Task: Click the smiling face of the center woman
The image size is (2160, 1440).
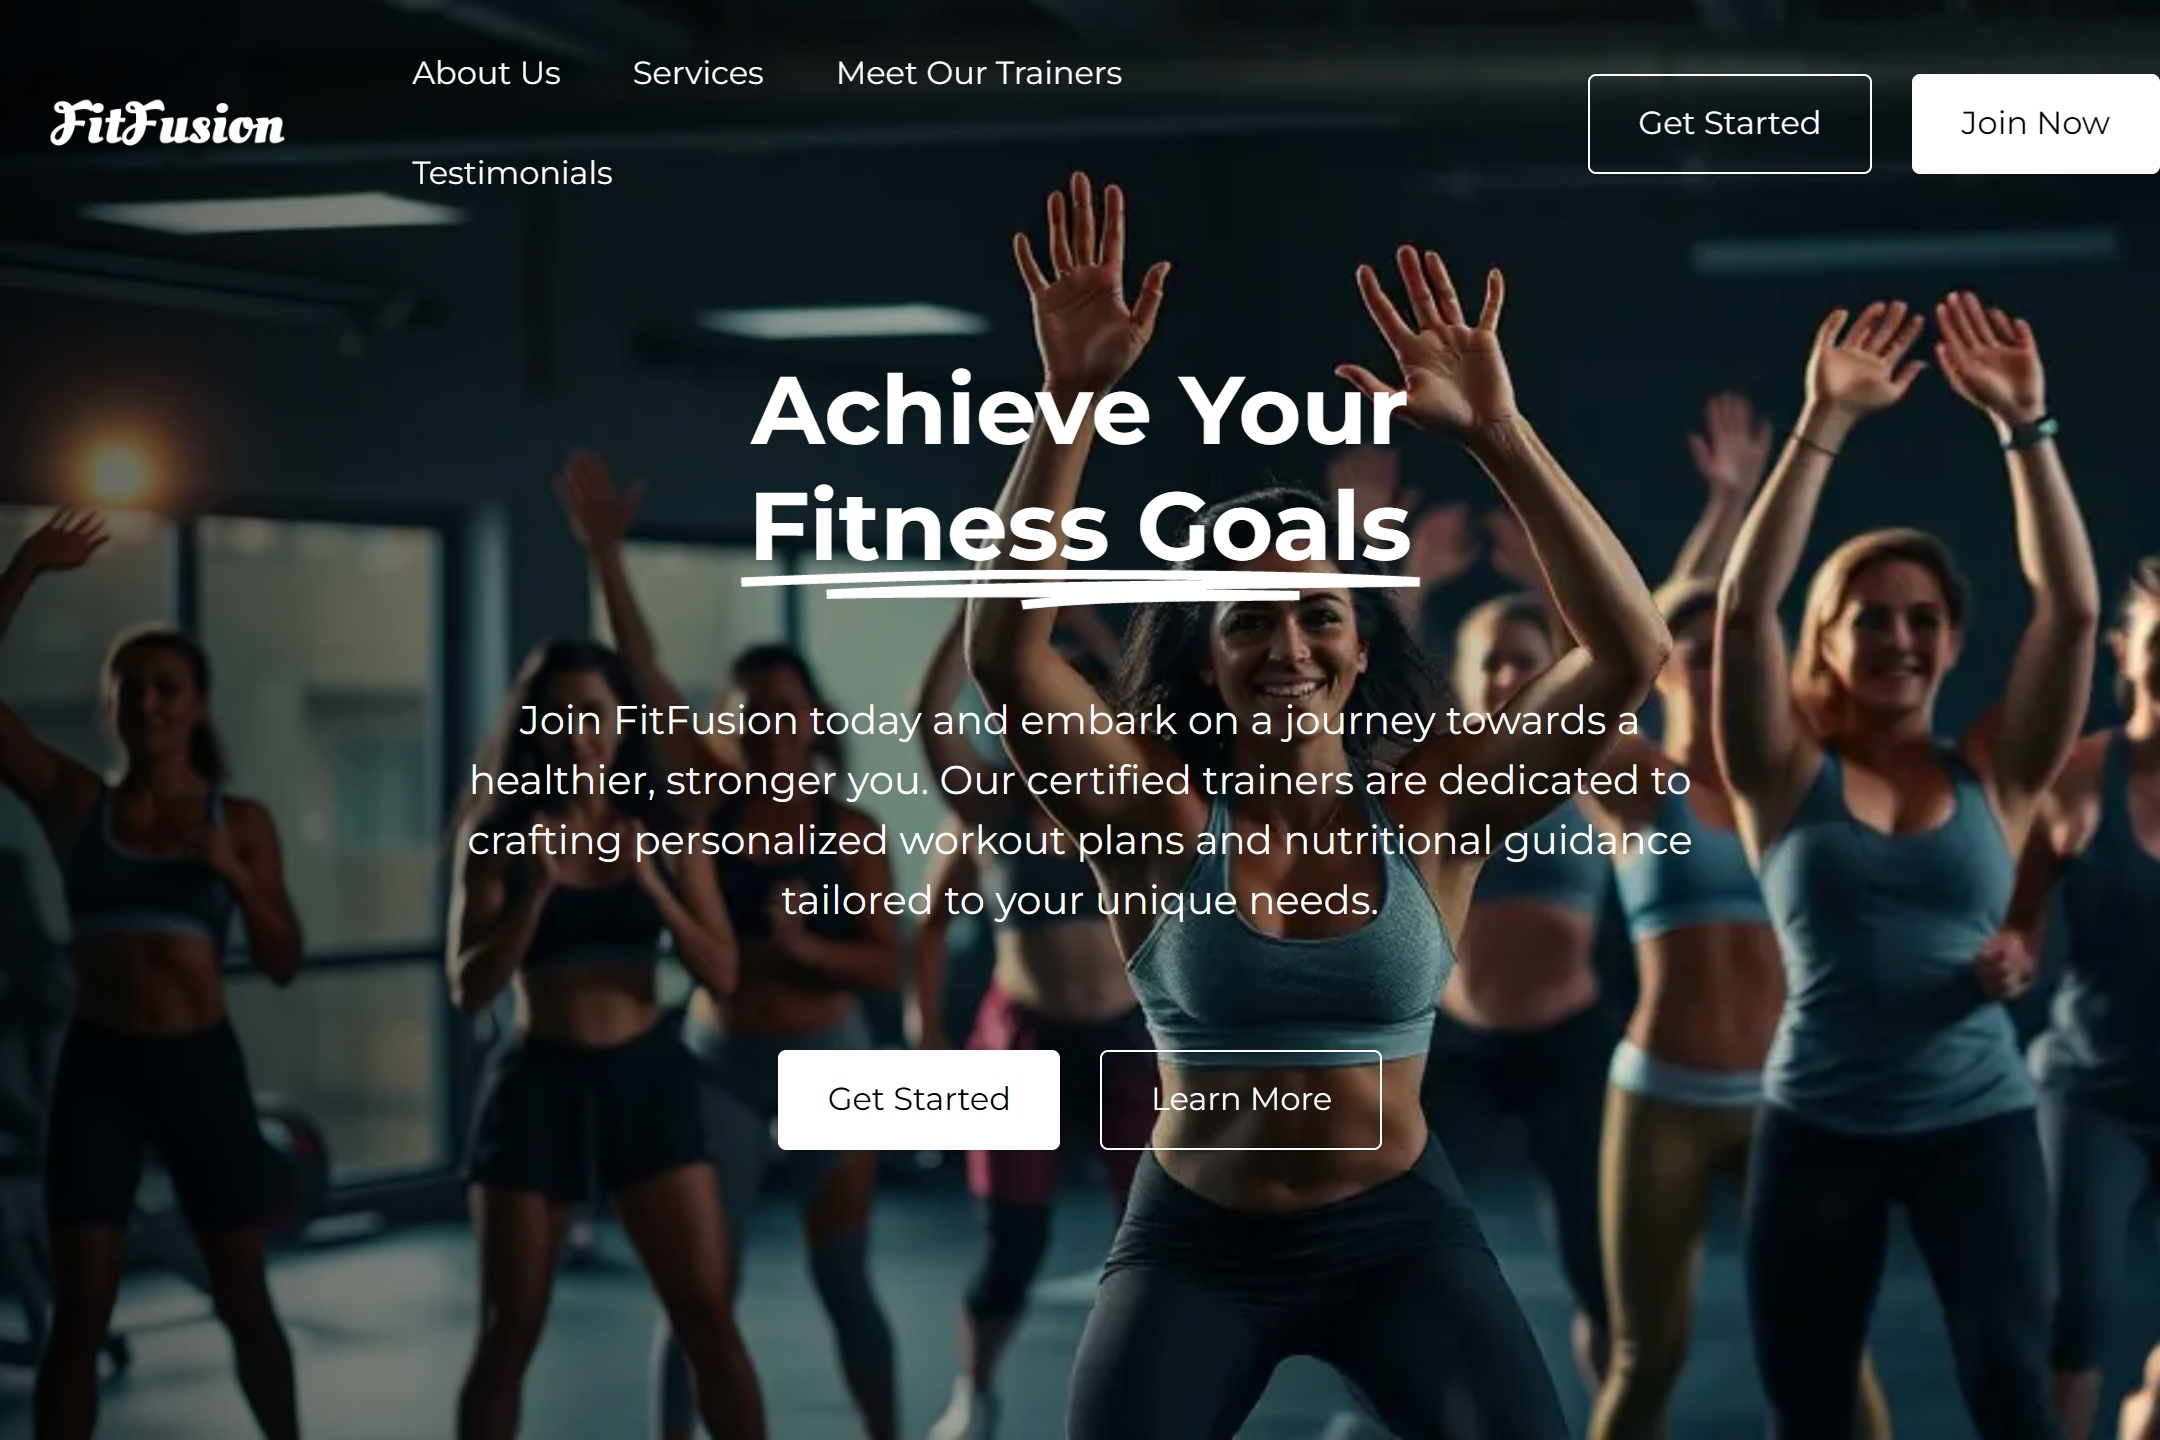Action: [1285, 648]
